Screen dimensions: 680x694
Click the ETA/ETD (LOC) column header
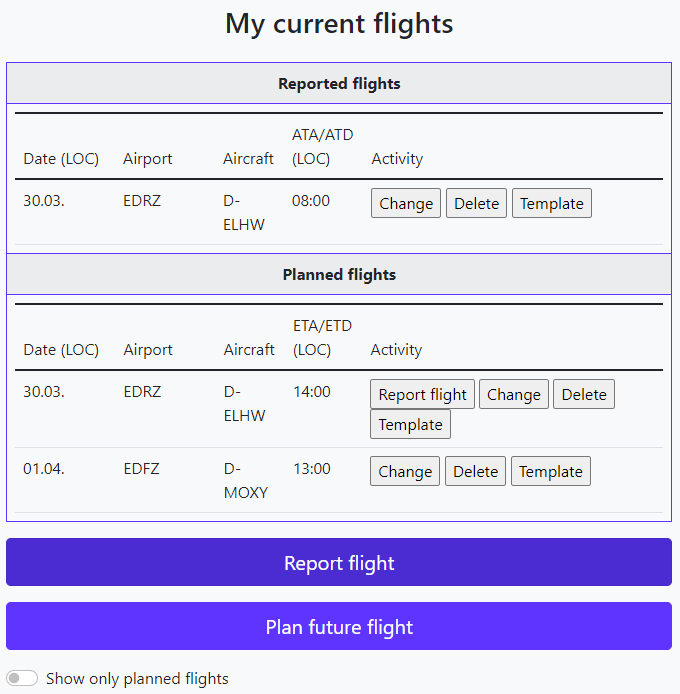coord(322,337)
